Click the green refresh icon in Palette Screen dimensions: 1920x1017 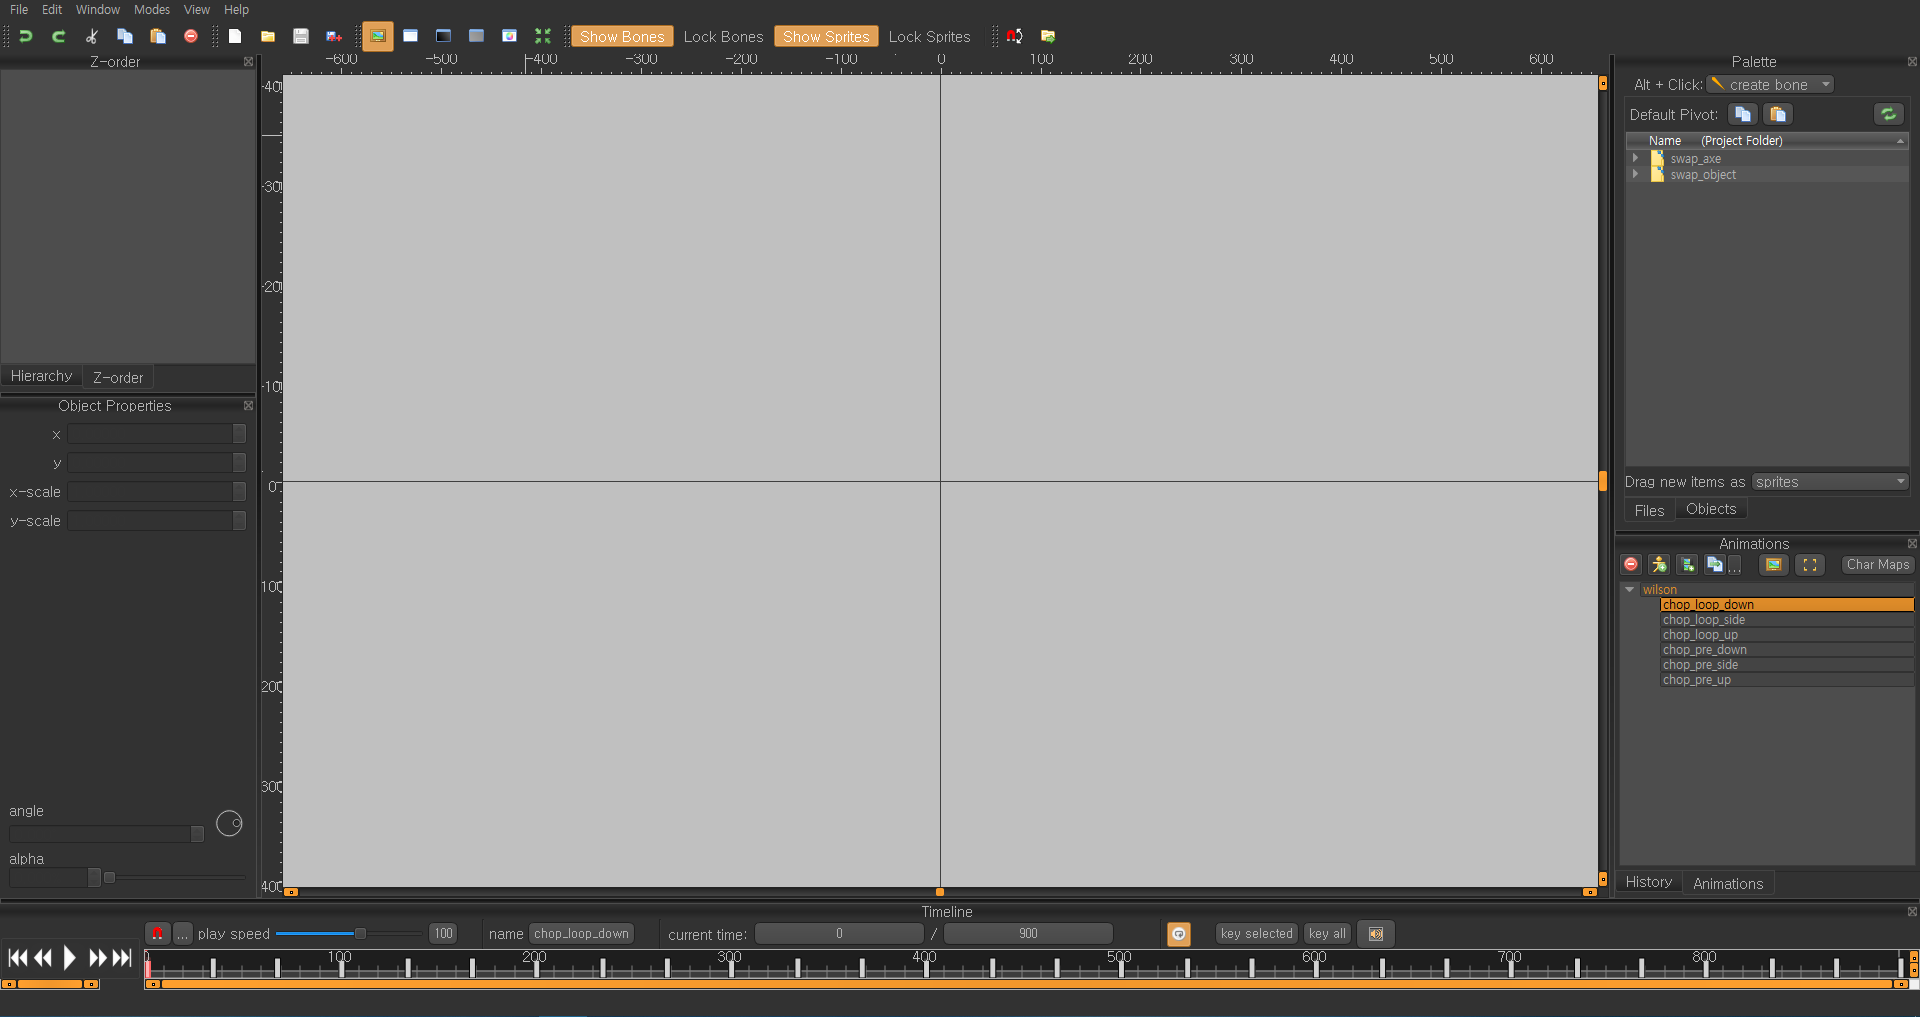pos(1888,114)
